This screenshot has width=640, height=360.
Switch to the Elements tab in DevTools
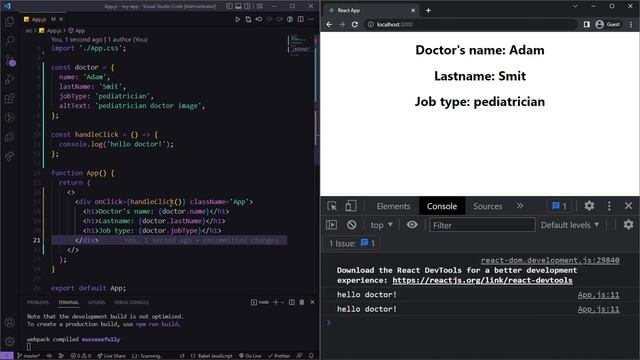pos(393,206)
